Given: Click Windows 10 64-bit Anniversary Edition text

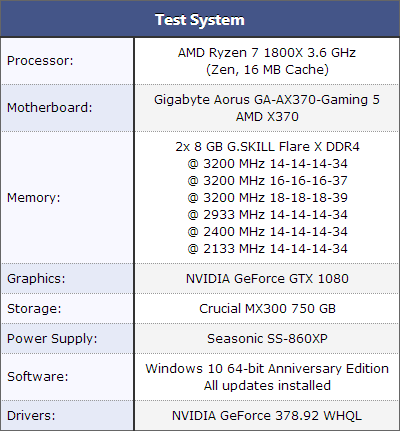Looking at the screenshot, I should tap(267, 369).
